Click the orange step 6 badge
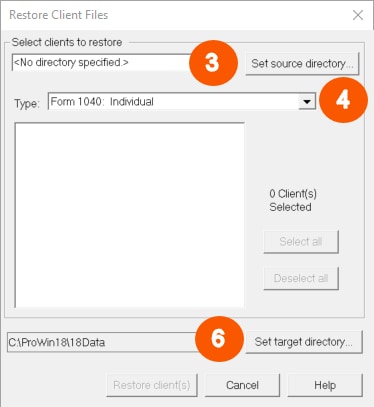Screen dimensions: 374x407 [x=219, y=339]
